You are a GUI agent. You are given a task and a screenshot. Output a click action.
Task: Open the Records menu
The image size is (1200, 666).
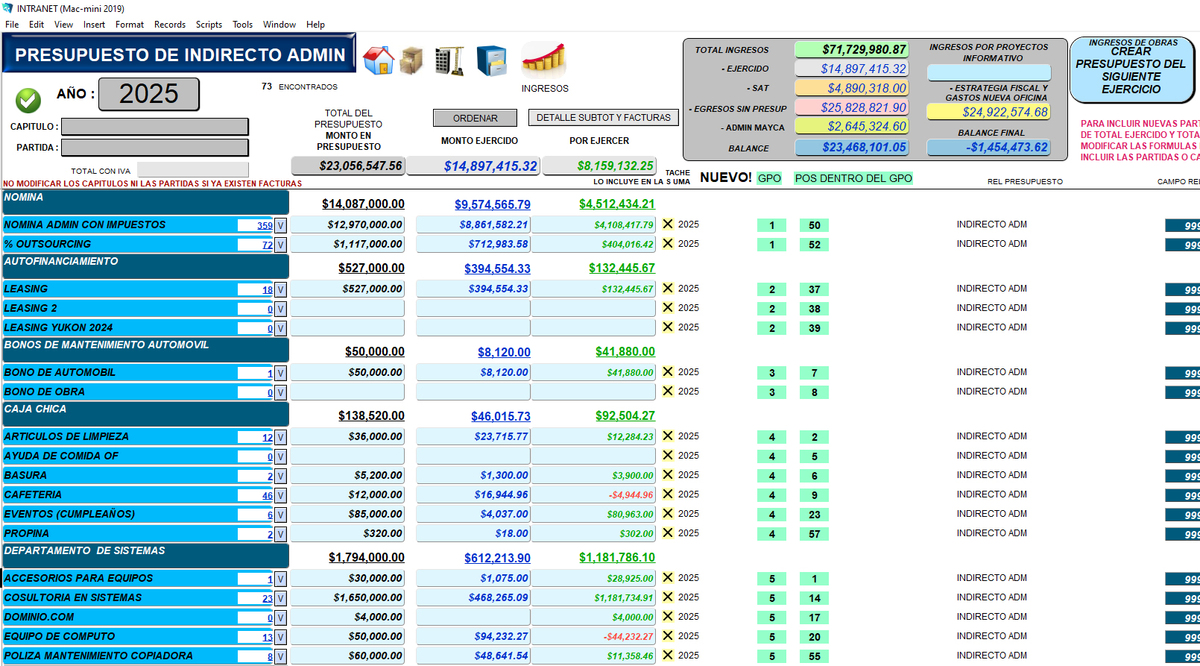tap(170, 24)
